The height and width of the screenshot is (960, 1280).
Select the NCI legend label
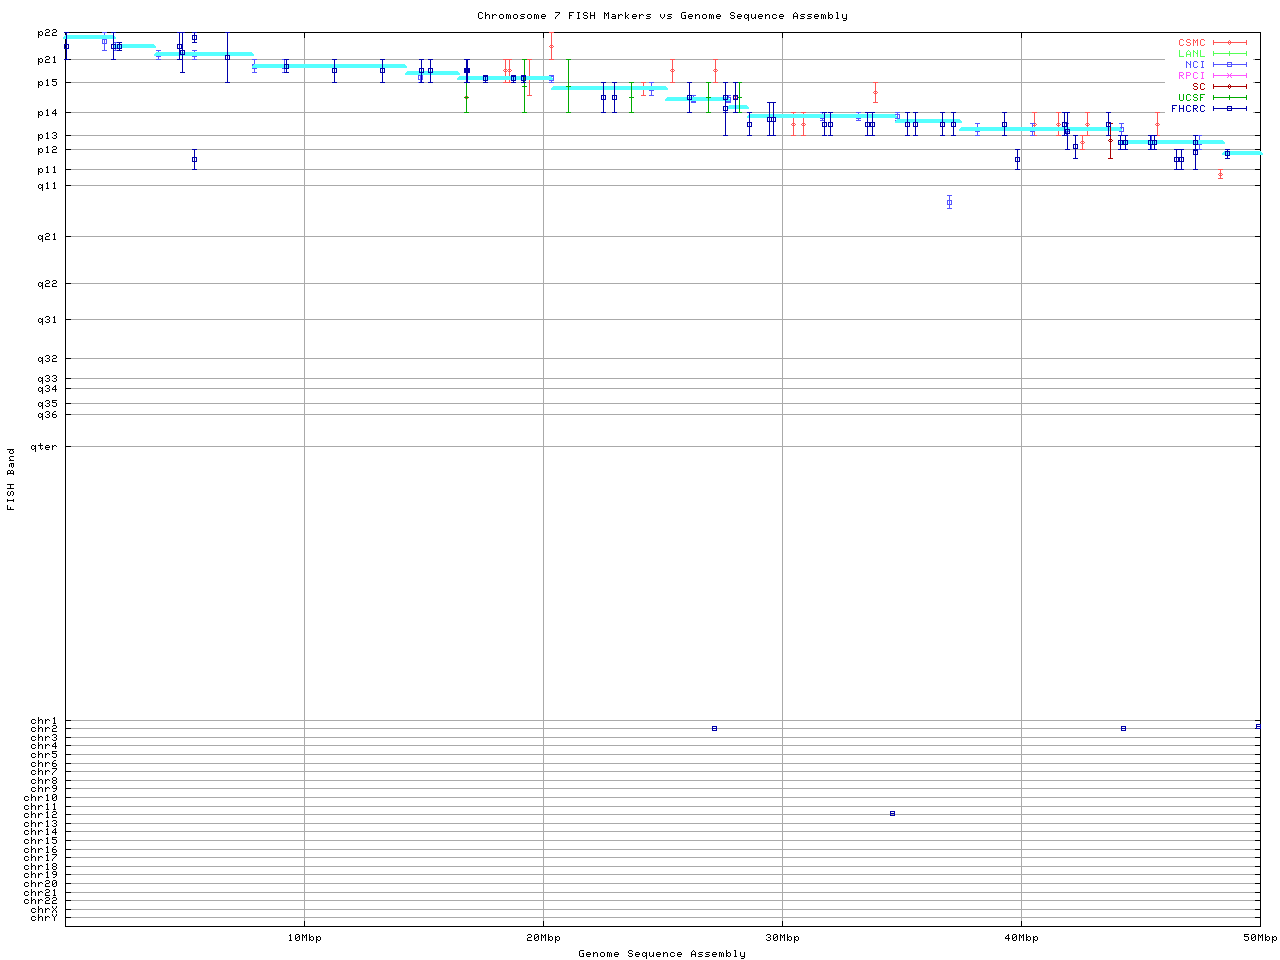(x=1195, y=65)
